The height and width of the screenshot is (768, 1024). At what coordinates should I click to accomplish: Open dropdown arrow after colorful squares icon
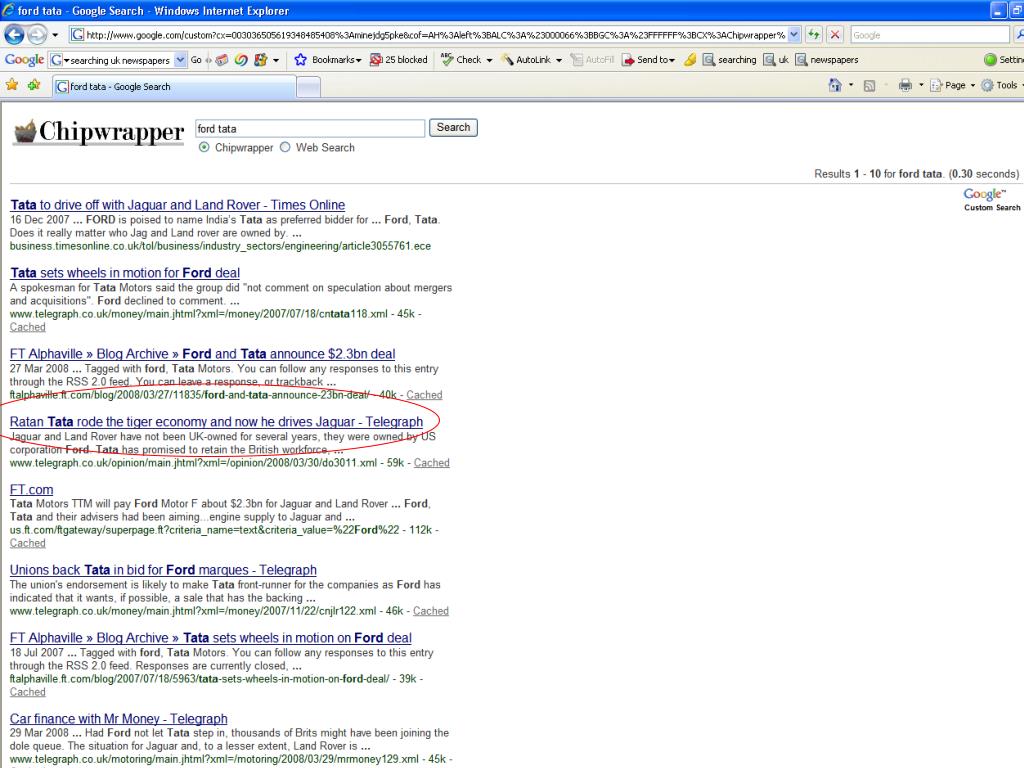(276, 60)
